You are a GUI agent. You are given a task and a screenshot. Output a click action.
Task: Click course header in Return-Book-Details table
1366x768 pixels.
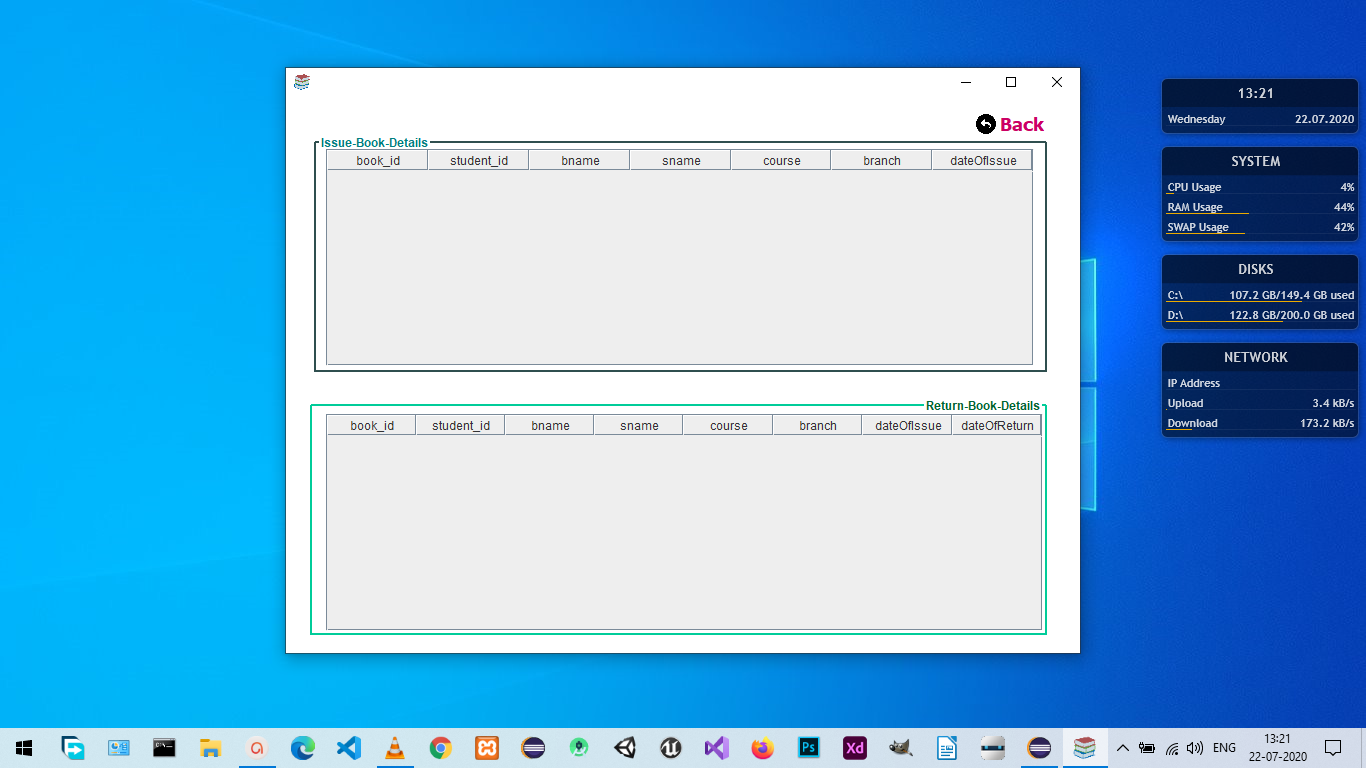(x=729, y=425)
